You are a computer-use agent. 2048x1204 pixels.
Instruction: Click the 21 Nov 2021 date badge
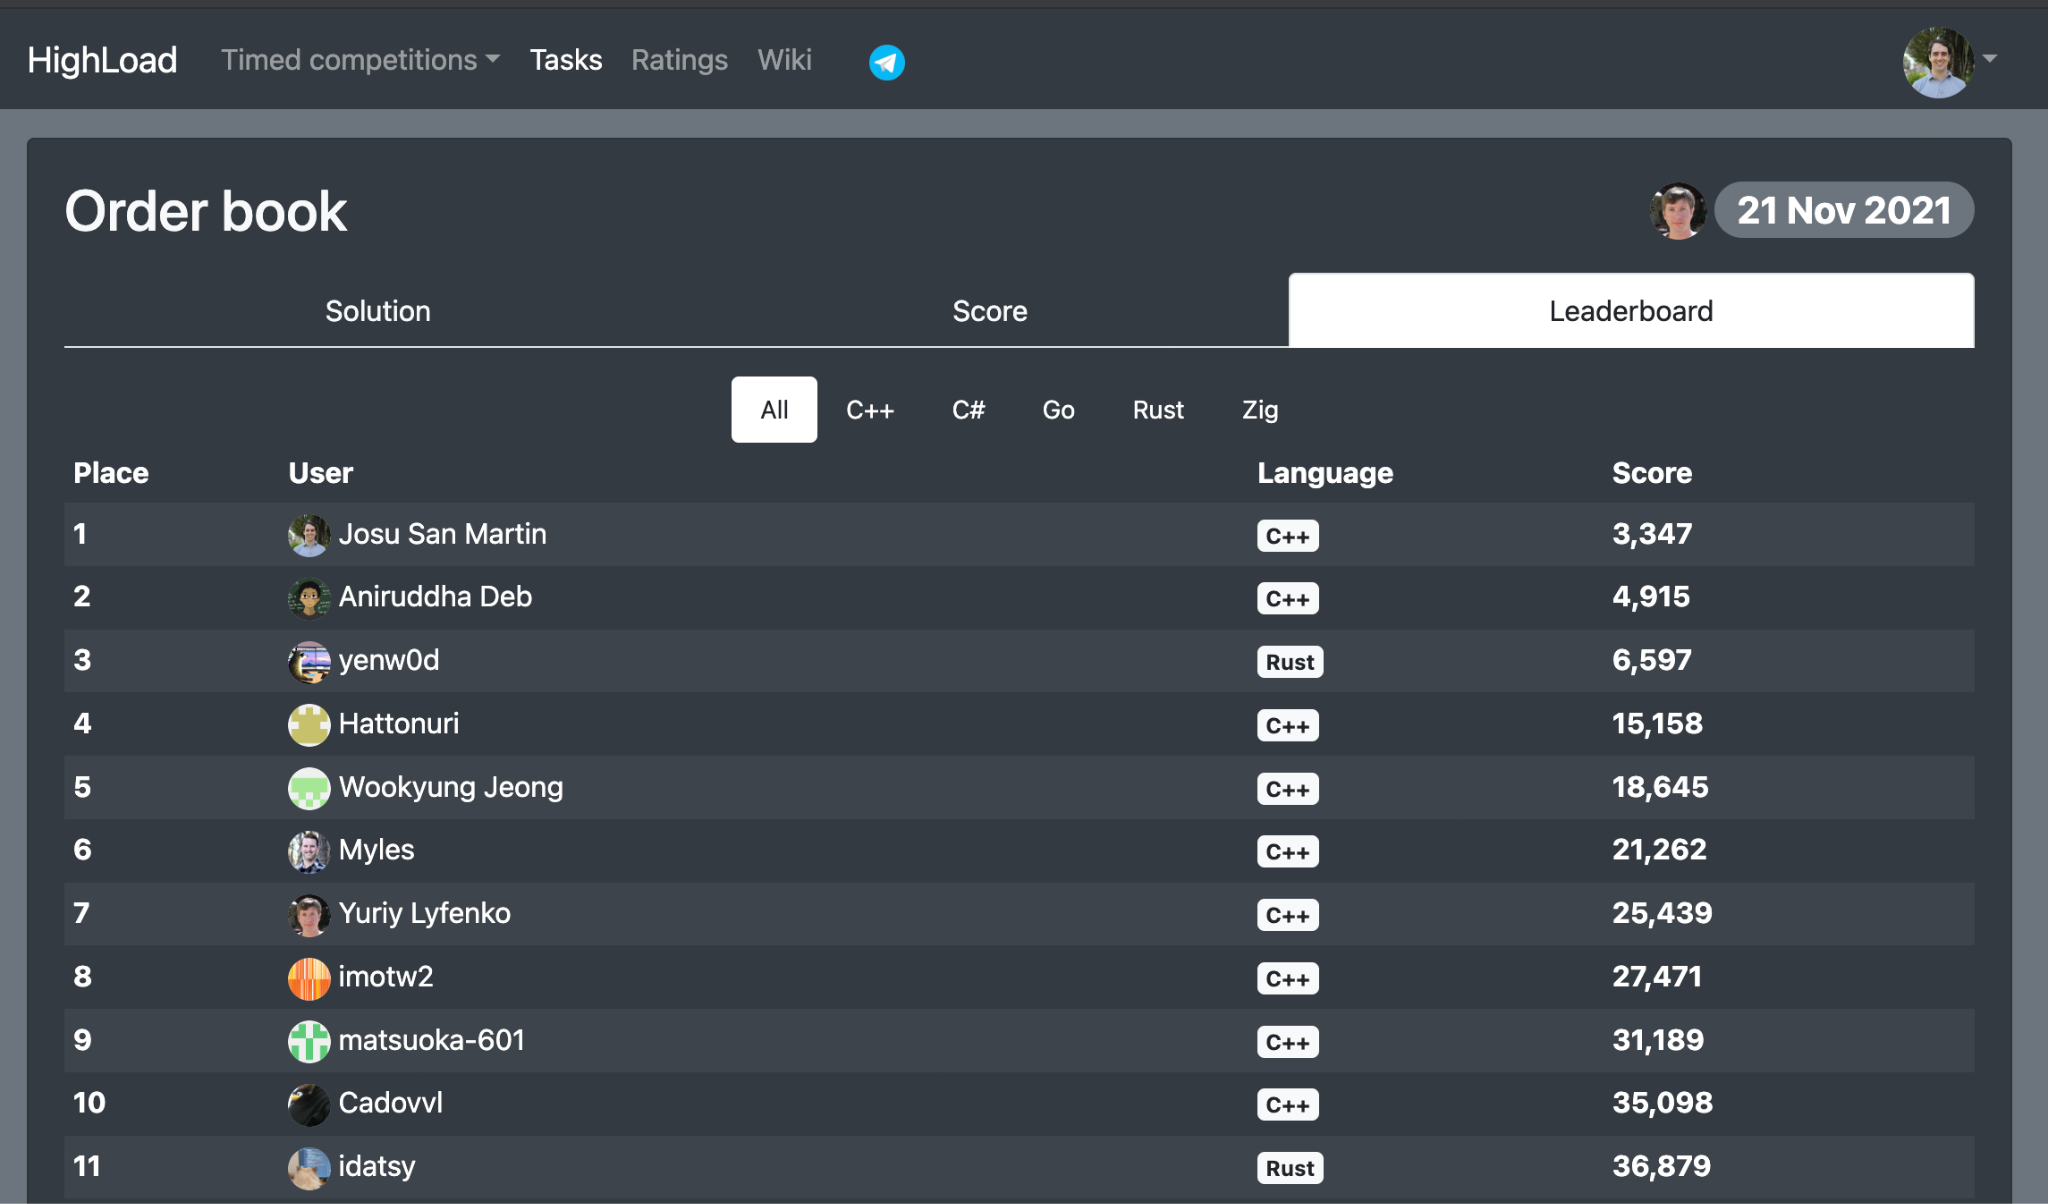1843,210
